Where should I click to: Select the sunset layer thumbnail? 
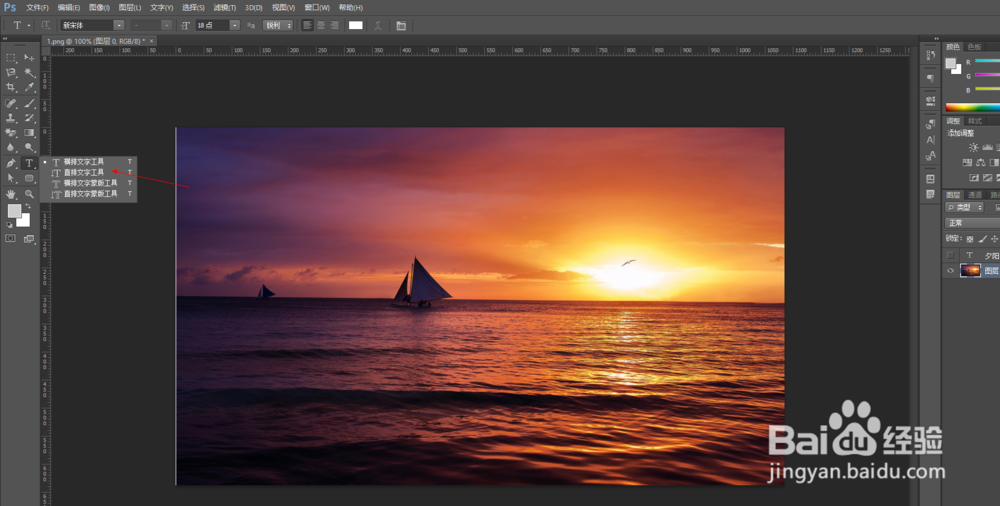coord(970,271)
